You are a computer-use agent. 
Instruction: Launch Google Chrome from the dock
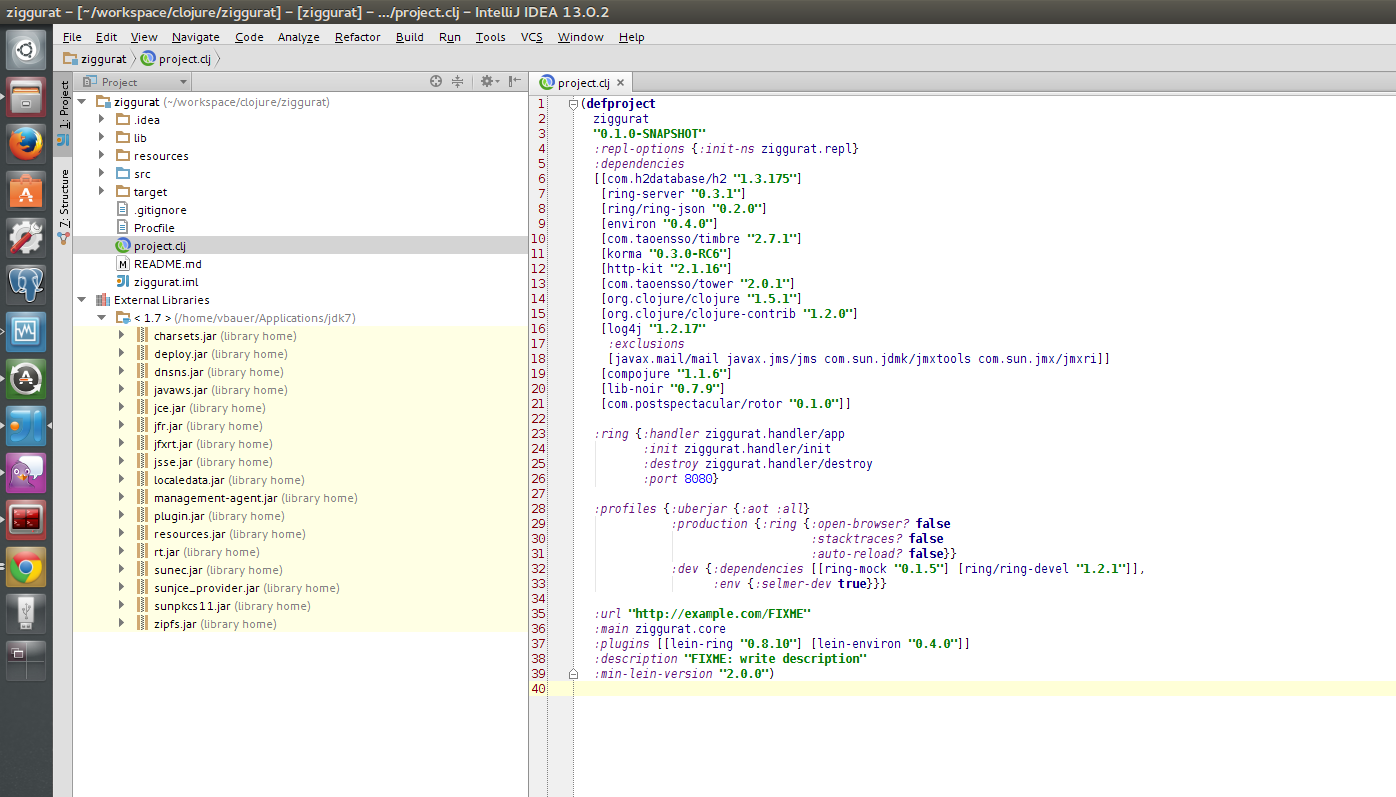tap(26, 567)
